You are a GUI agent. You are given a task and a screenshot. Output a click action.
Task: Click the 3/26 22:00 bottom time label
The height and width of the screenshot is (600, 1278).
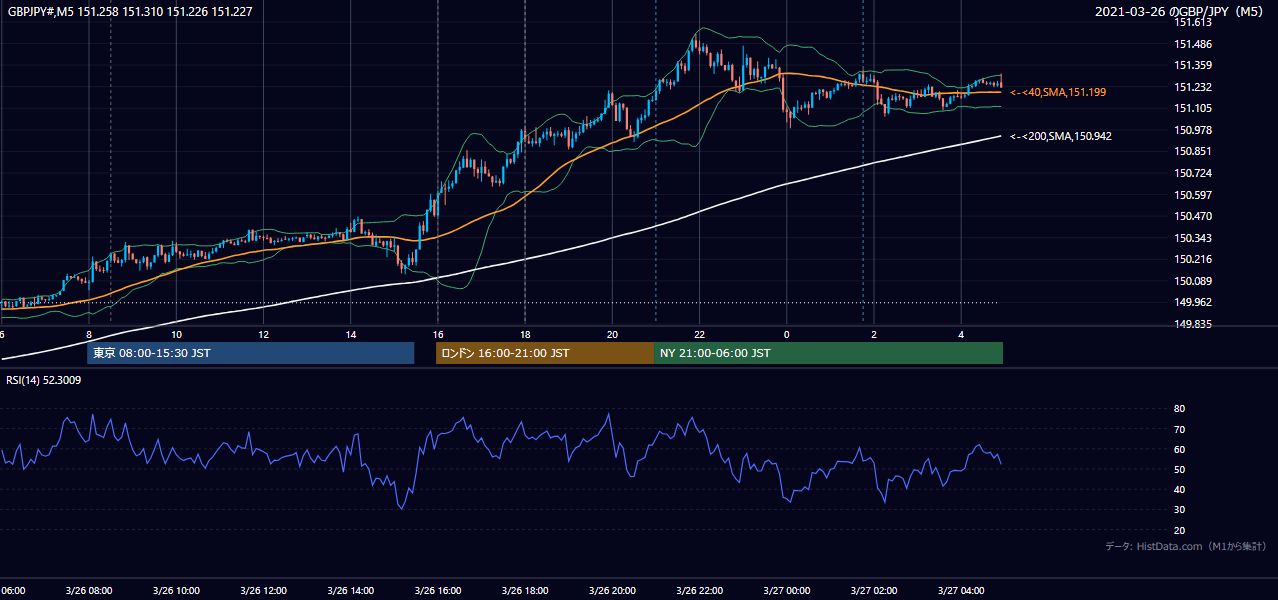click(699, 591)
